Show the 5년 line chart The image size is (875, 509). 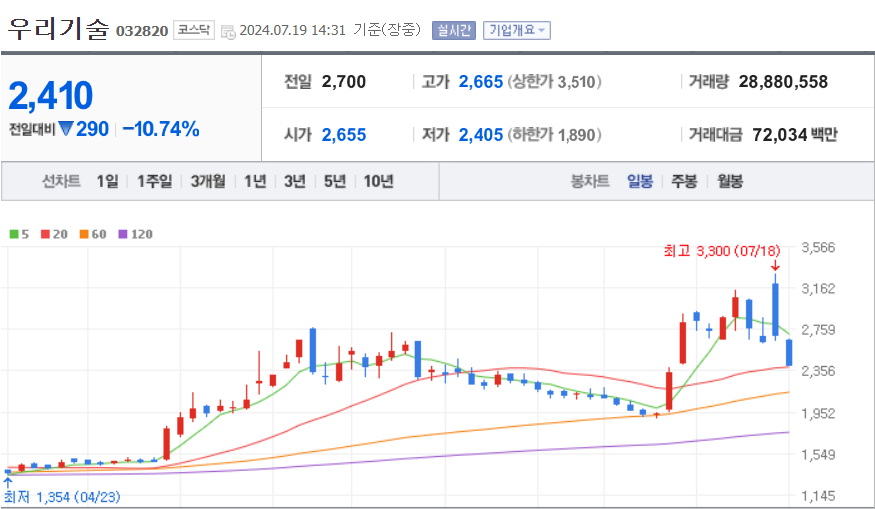(335, 181)
